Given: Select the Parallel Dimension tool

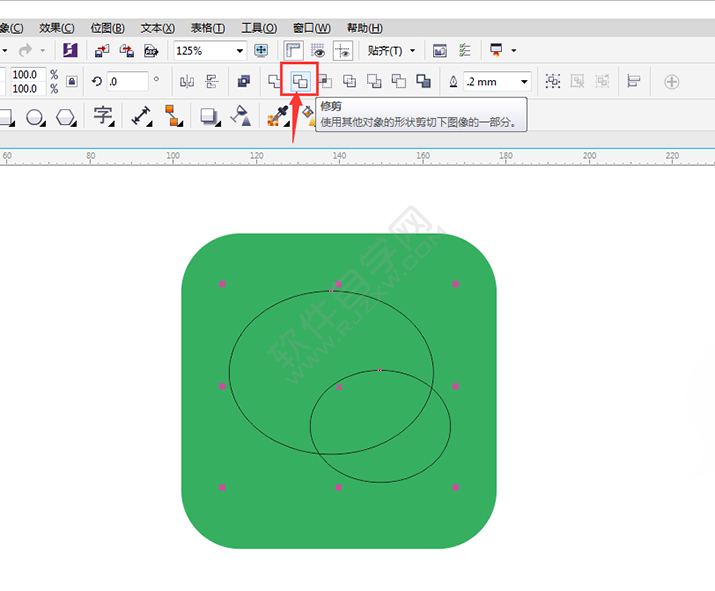Looking at the screenshot, I should [x=141, y=117].
